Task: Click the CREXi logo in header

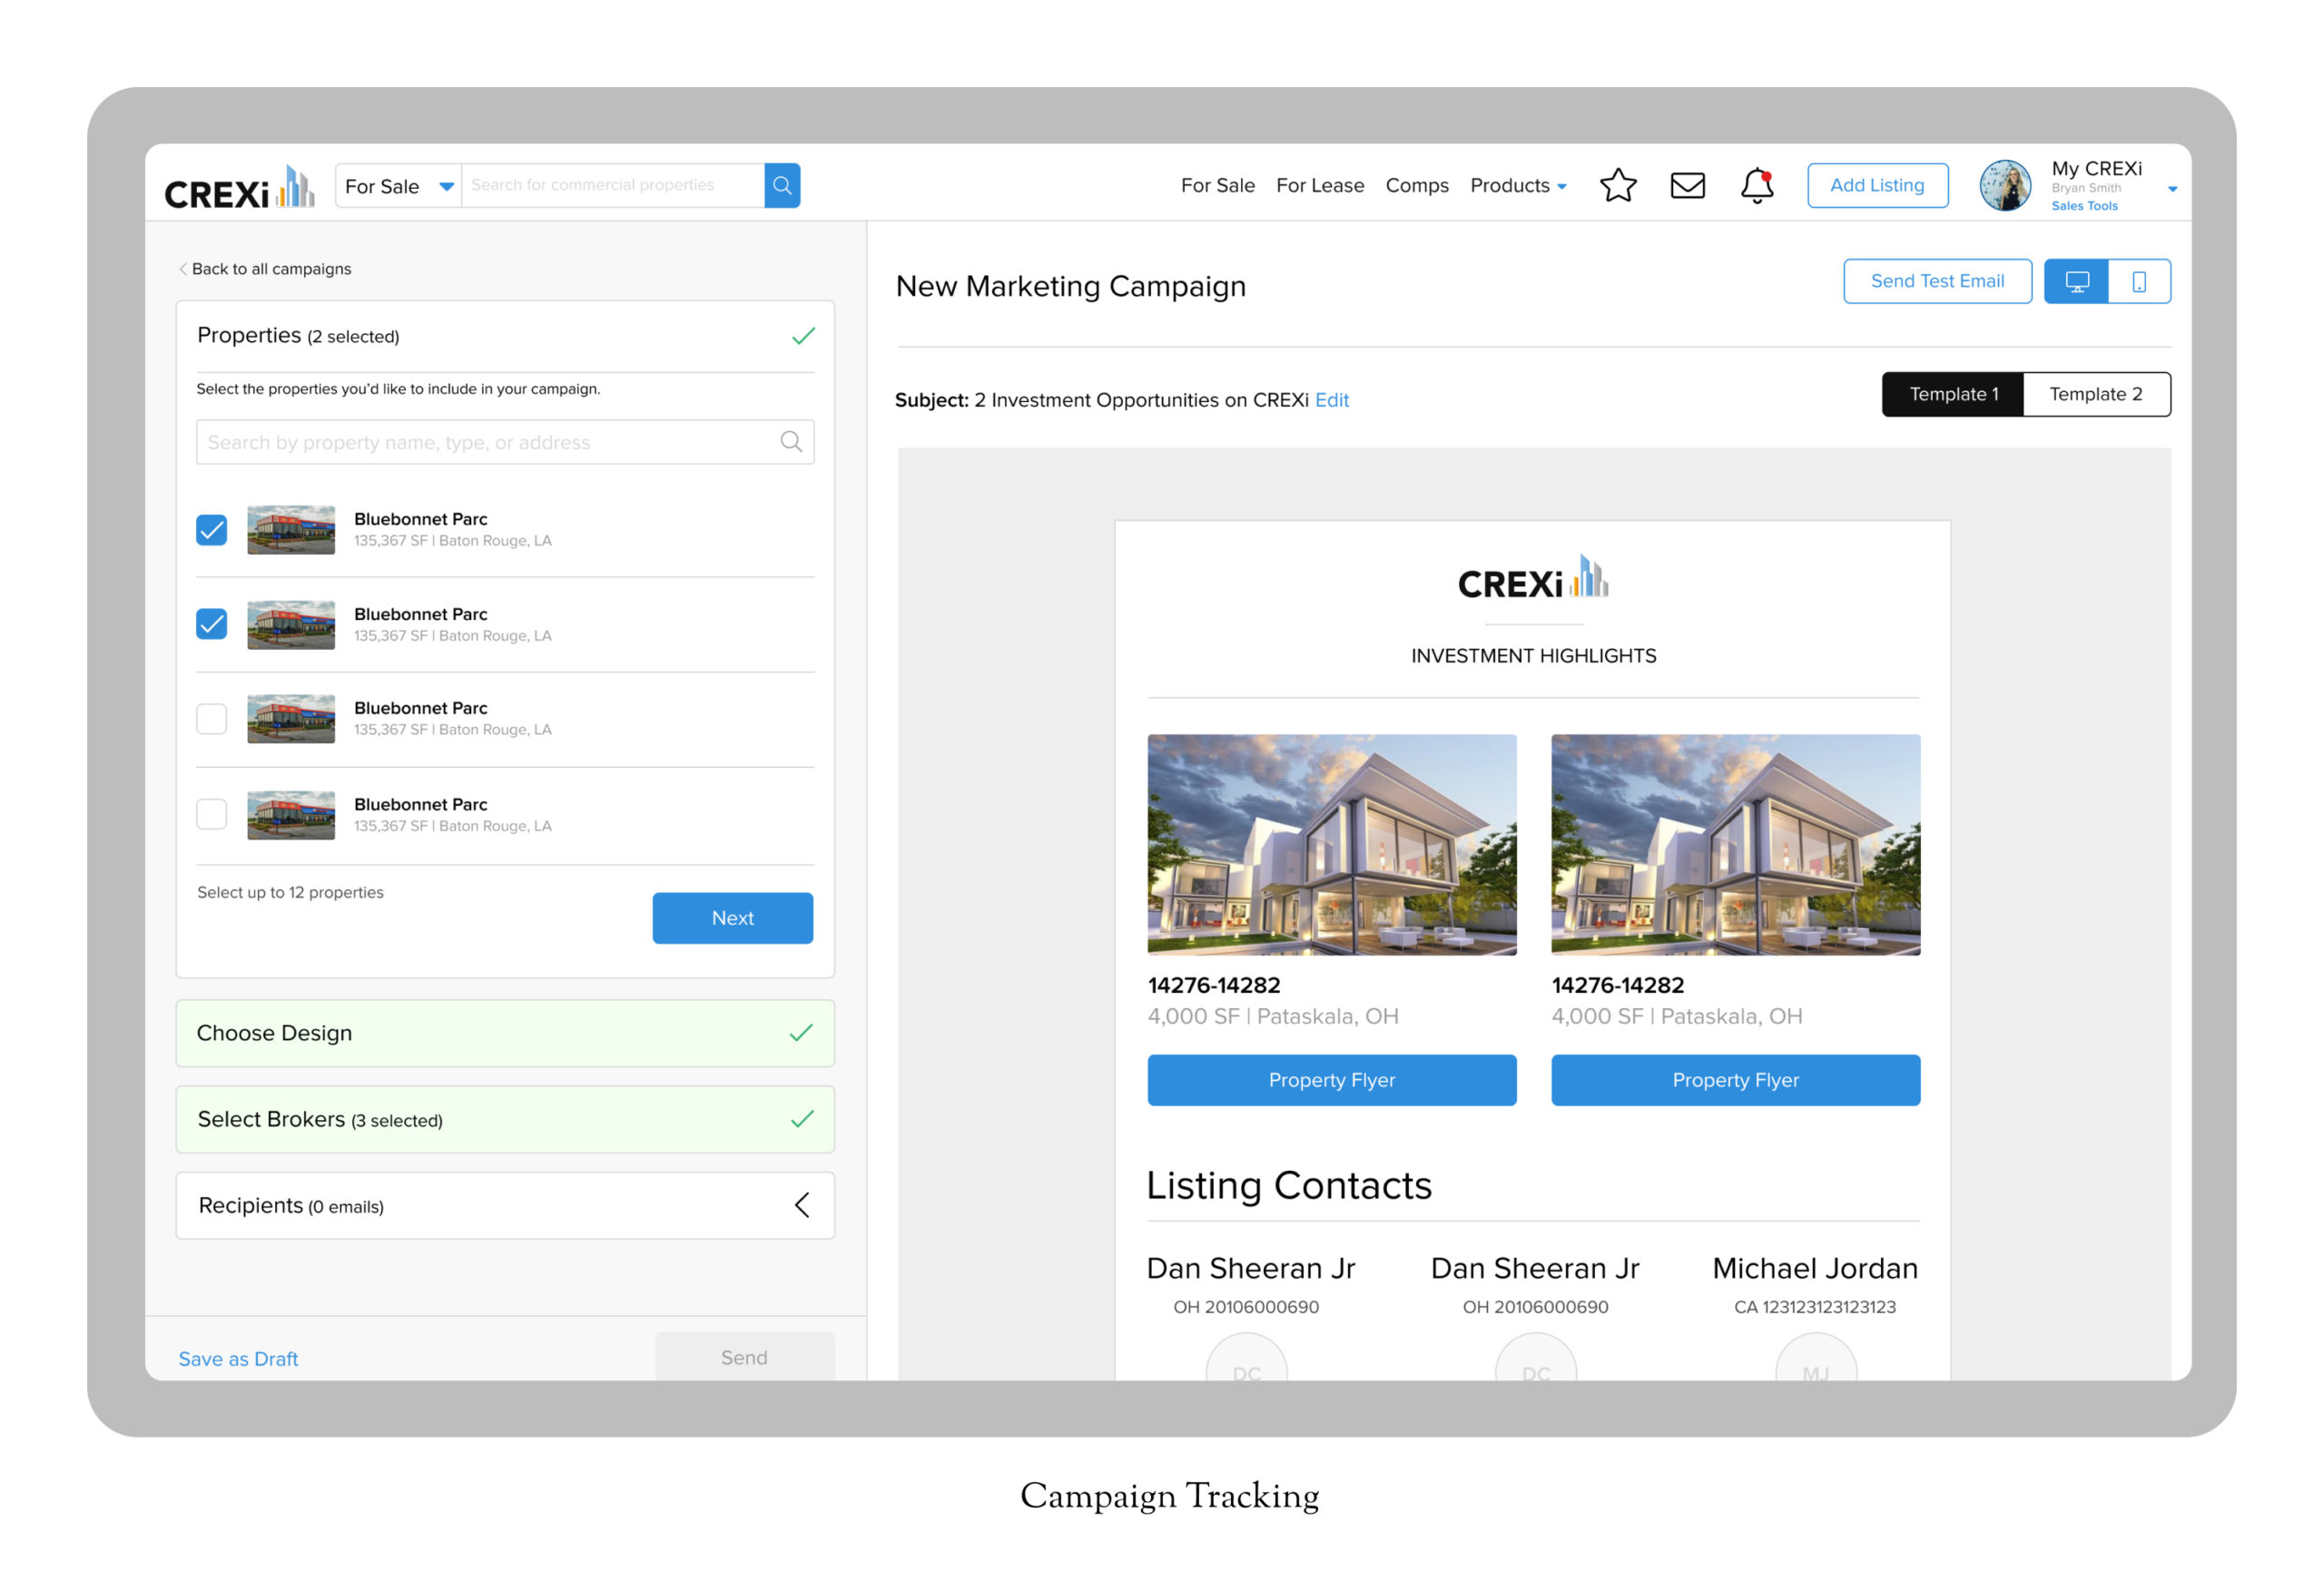Action: pyautogui.click(x=239, y=189)
